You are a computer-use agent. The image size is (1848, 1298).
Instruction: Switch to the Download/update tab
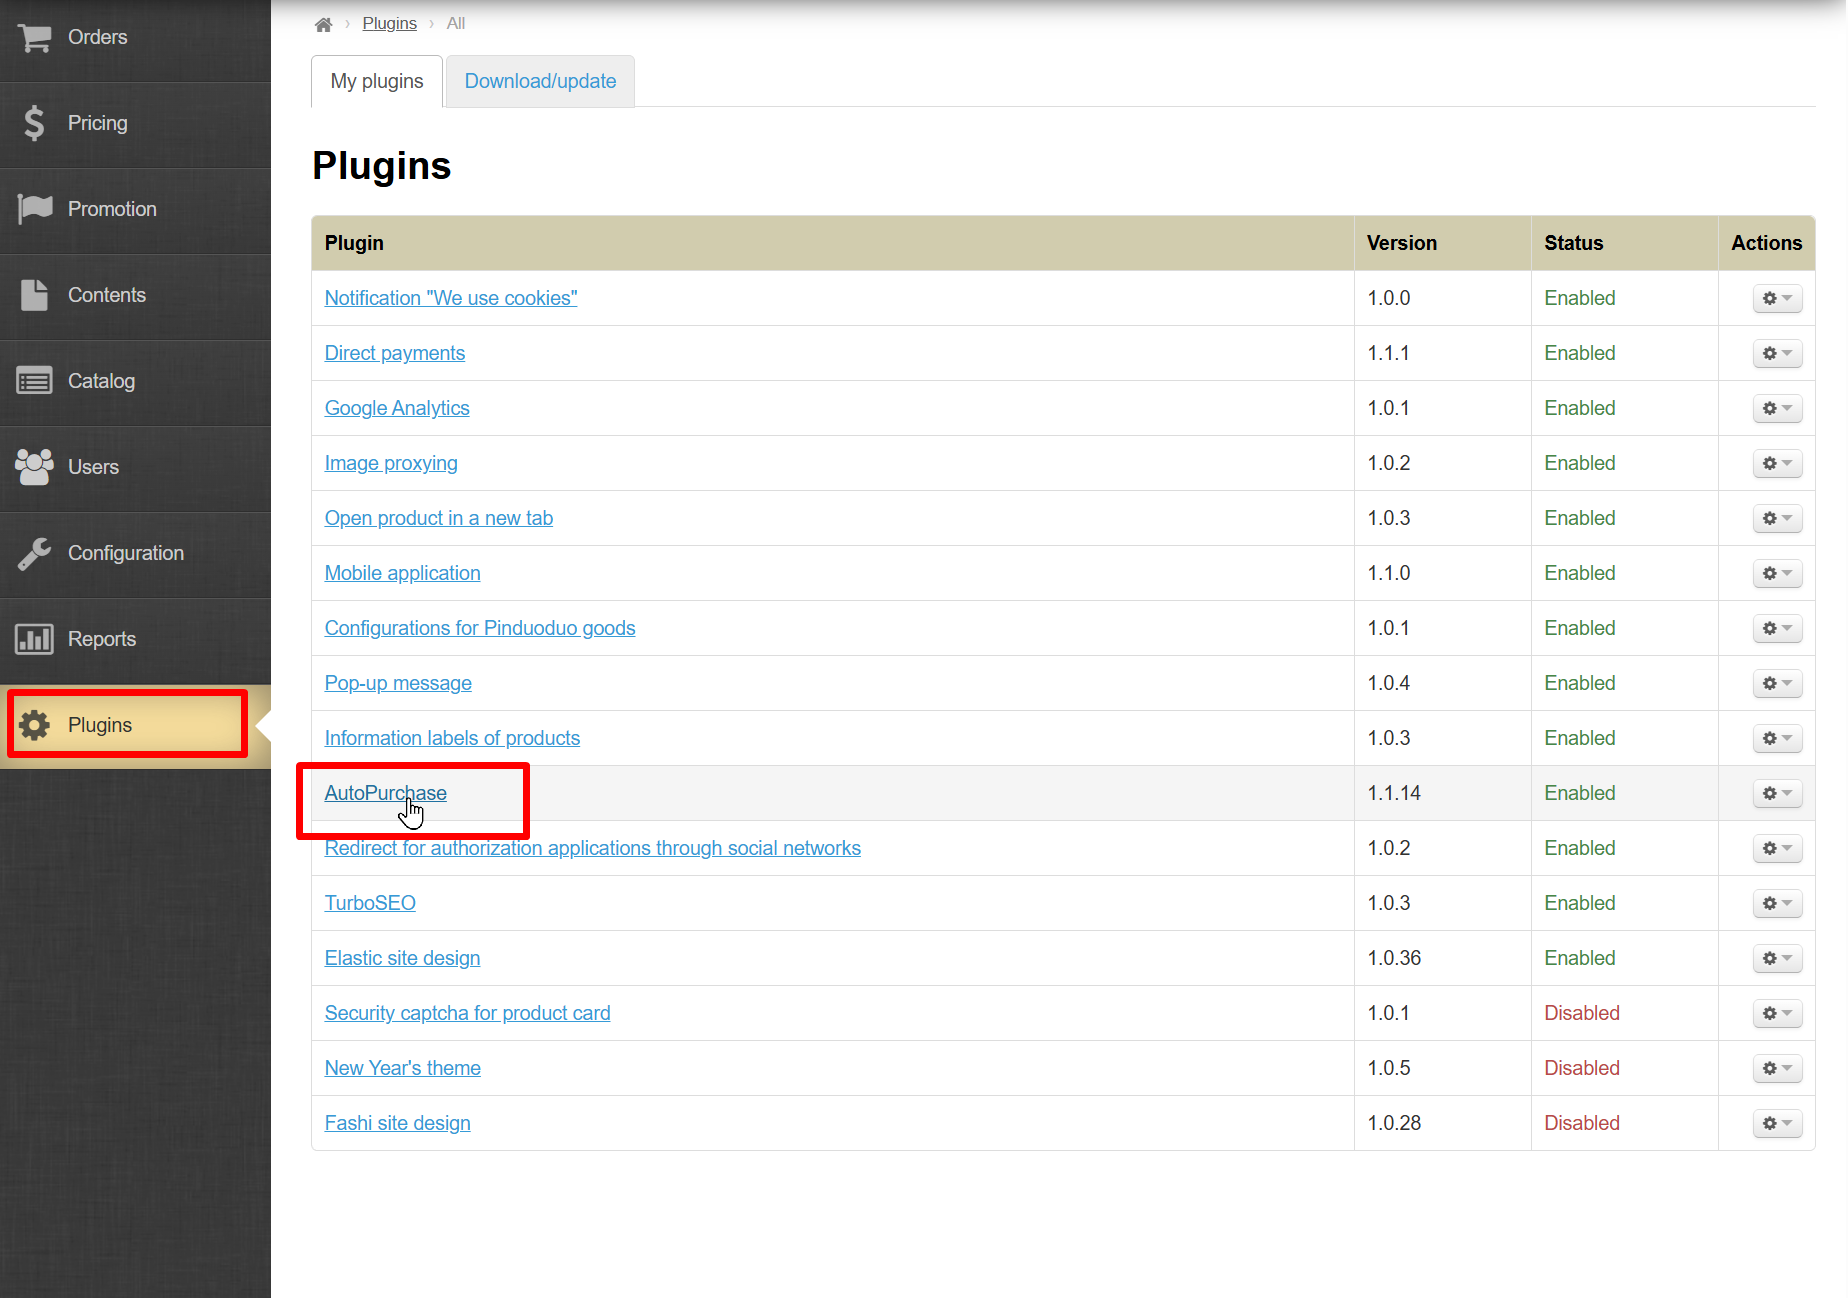(x=540, y=81)
